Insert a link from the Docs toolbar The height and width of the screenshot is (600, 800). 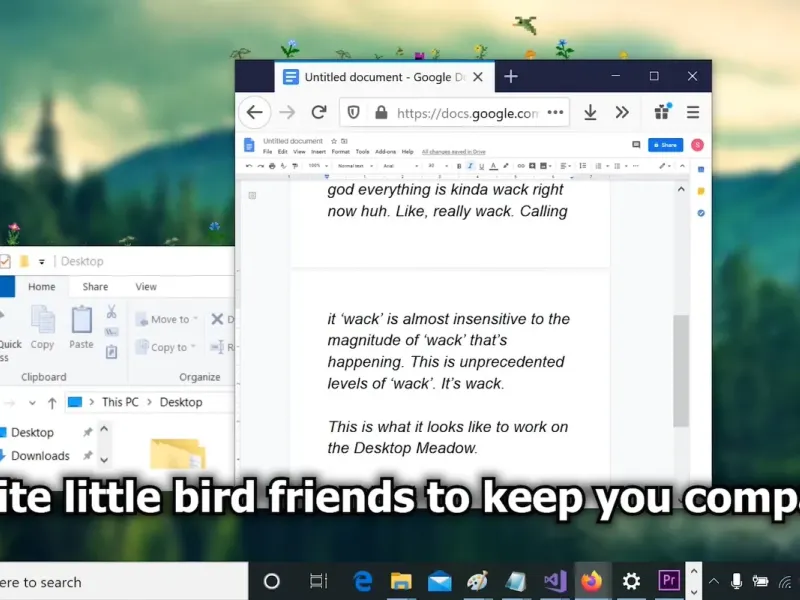click(x=521, y=166)
